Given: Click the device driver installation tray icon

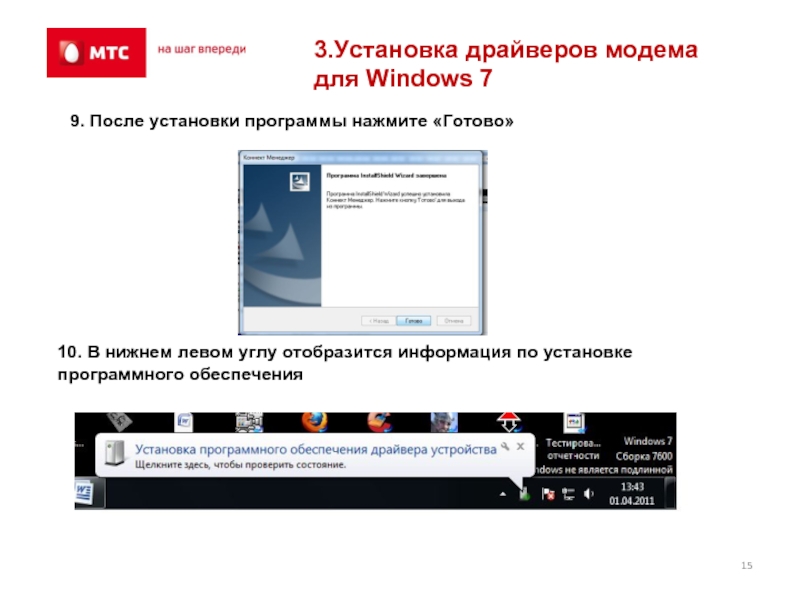Looking at the screenshot, I should (524, 494).
